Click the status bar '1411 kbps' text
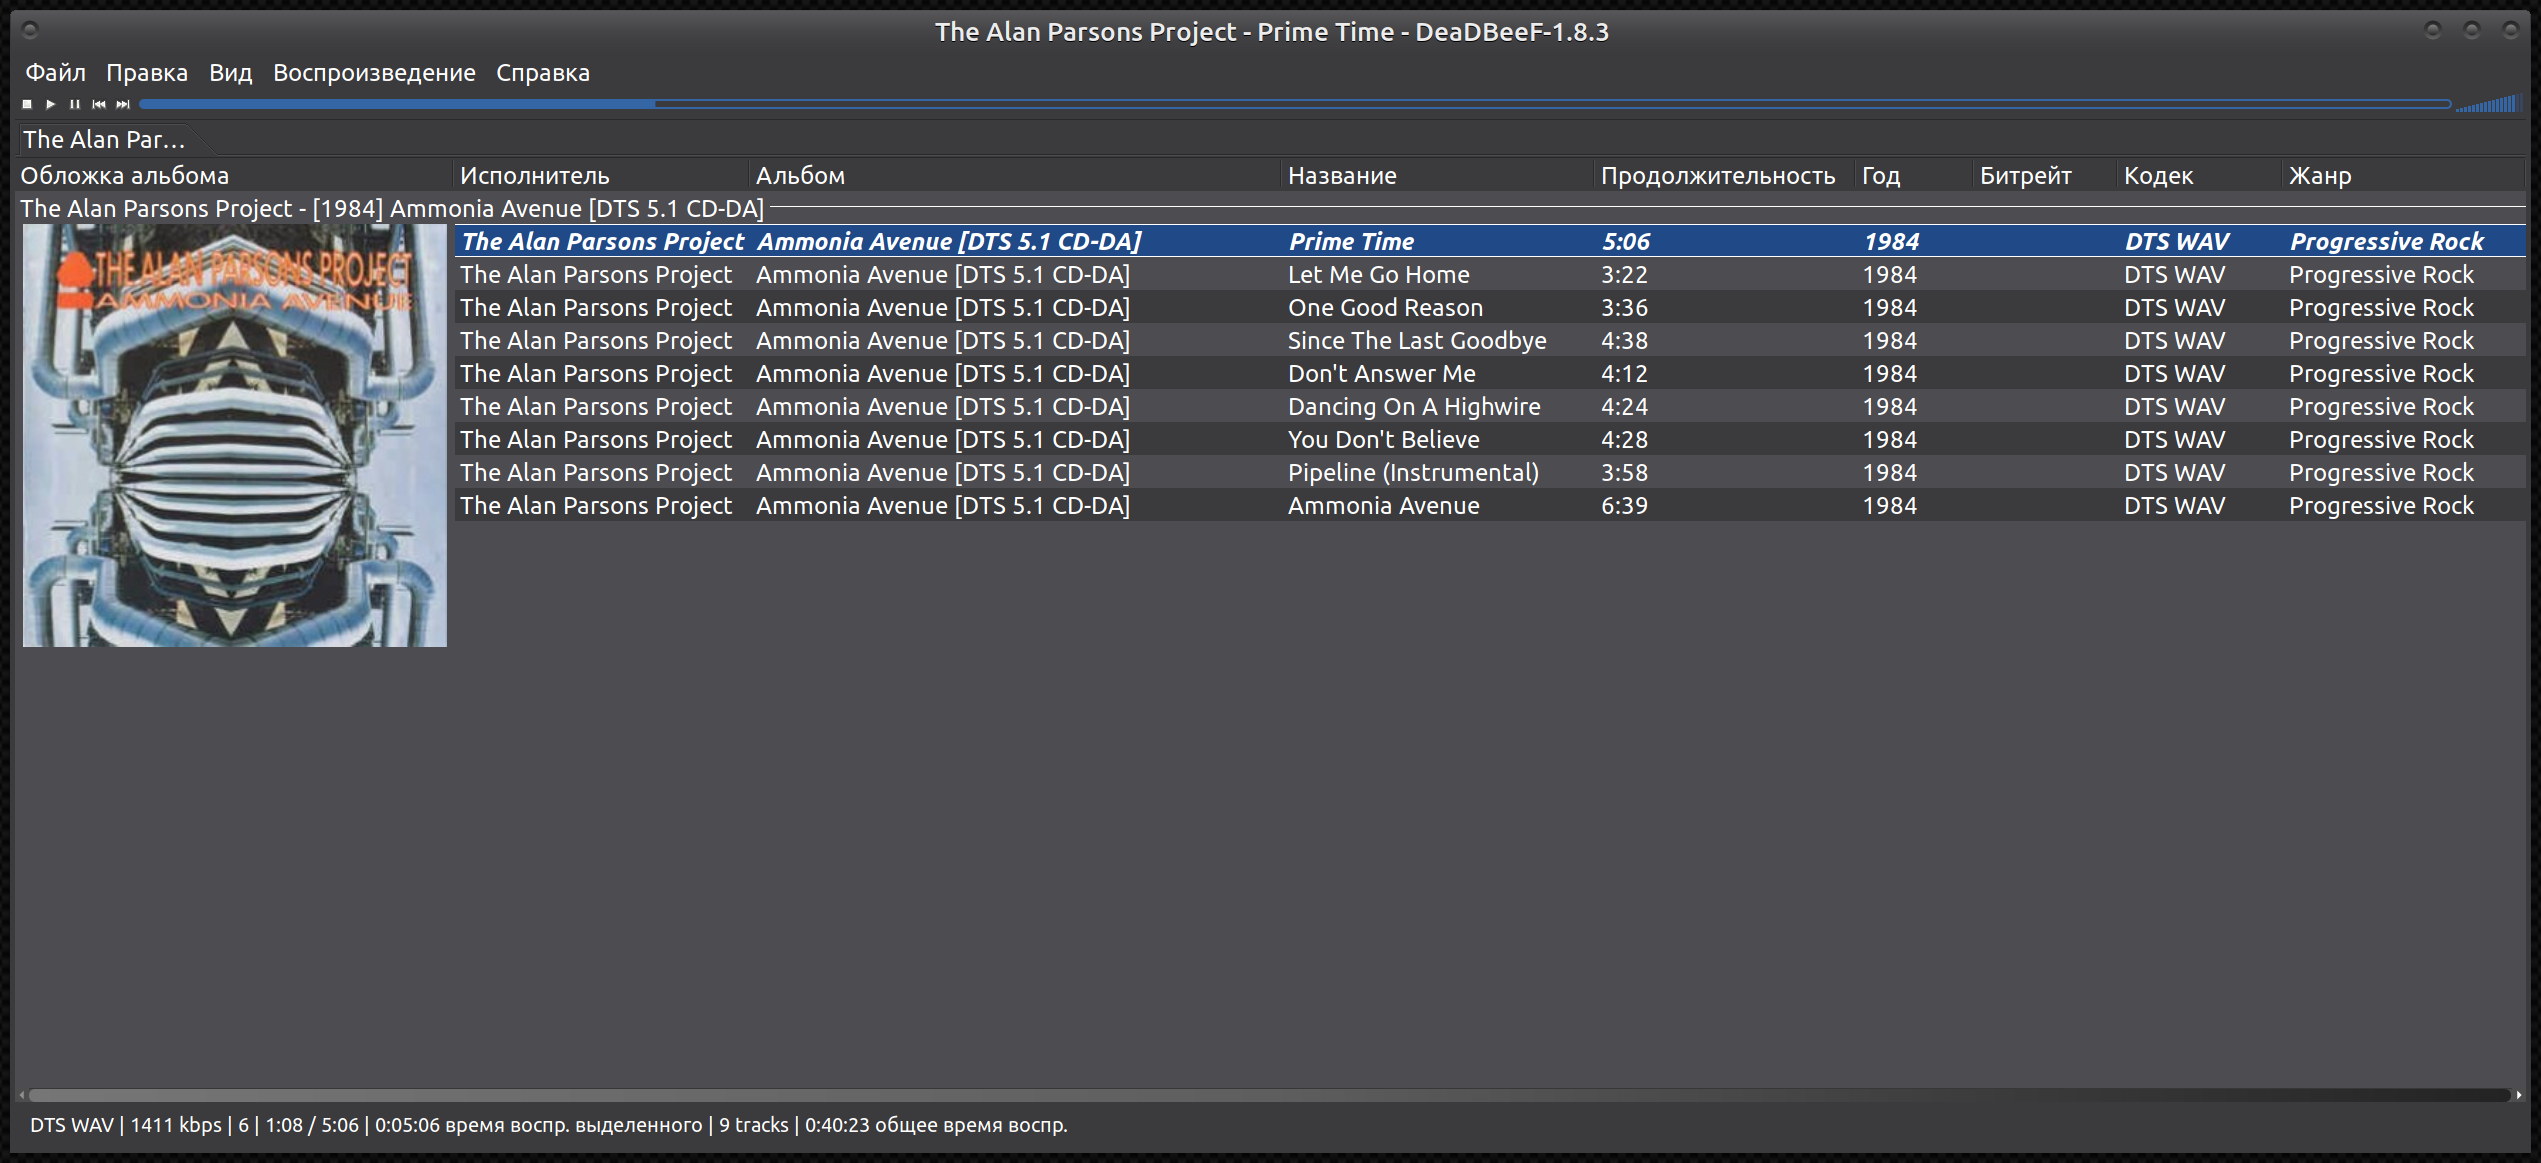The image size is (2541, 1163). [x=176, y=1125]
